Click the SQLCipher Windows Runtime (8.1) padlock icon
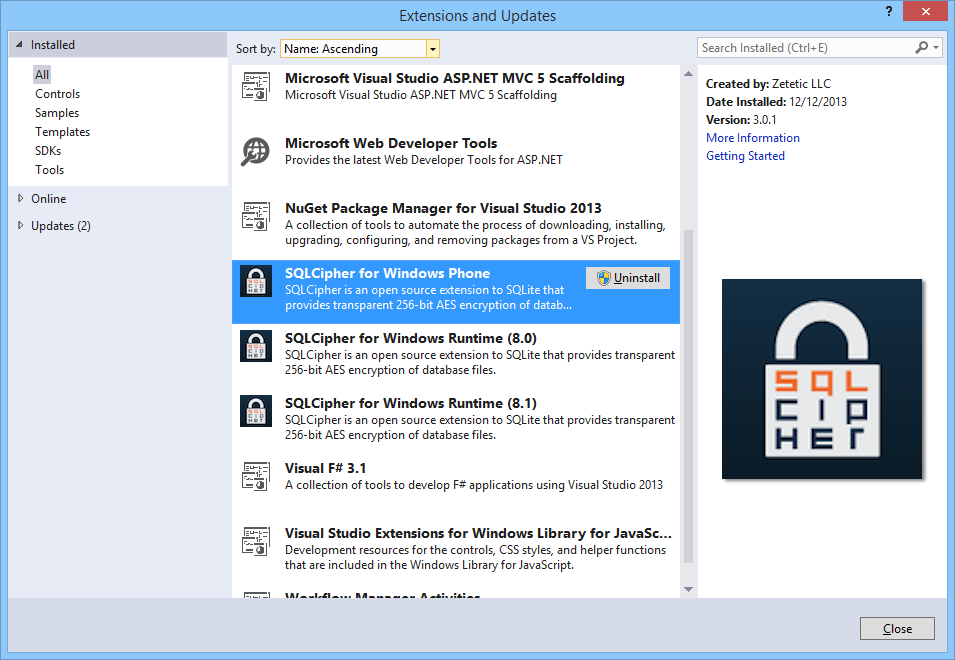The width and height of the screenshot is (955, 660). (x=256, y=412)
